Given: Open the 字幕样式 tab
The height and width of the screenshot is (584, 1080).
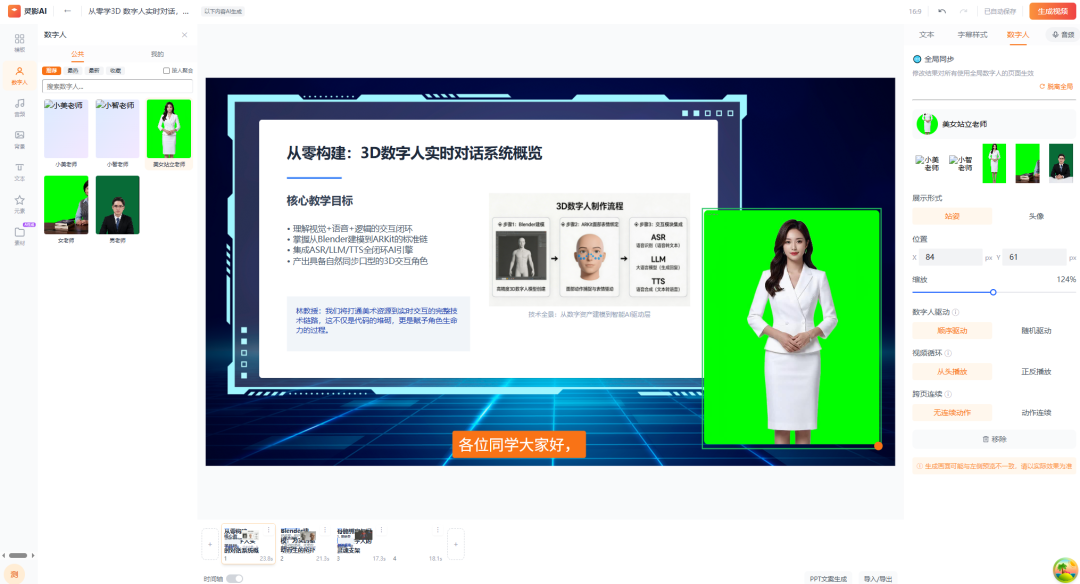Looking at the screenshot, I should pos(972,34).
